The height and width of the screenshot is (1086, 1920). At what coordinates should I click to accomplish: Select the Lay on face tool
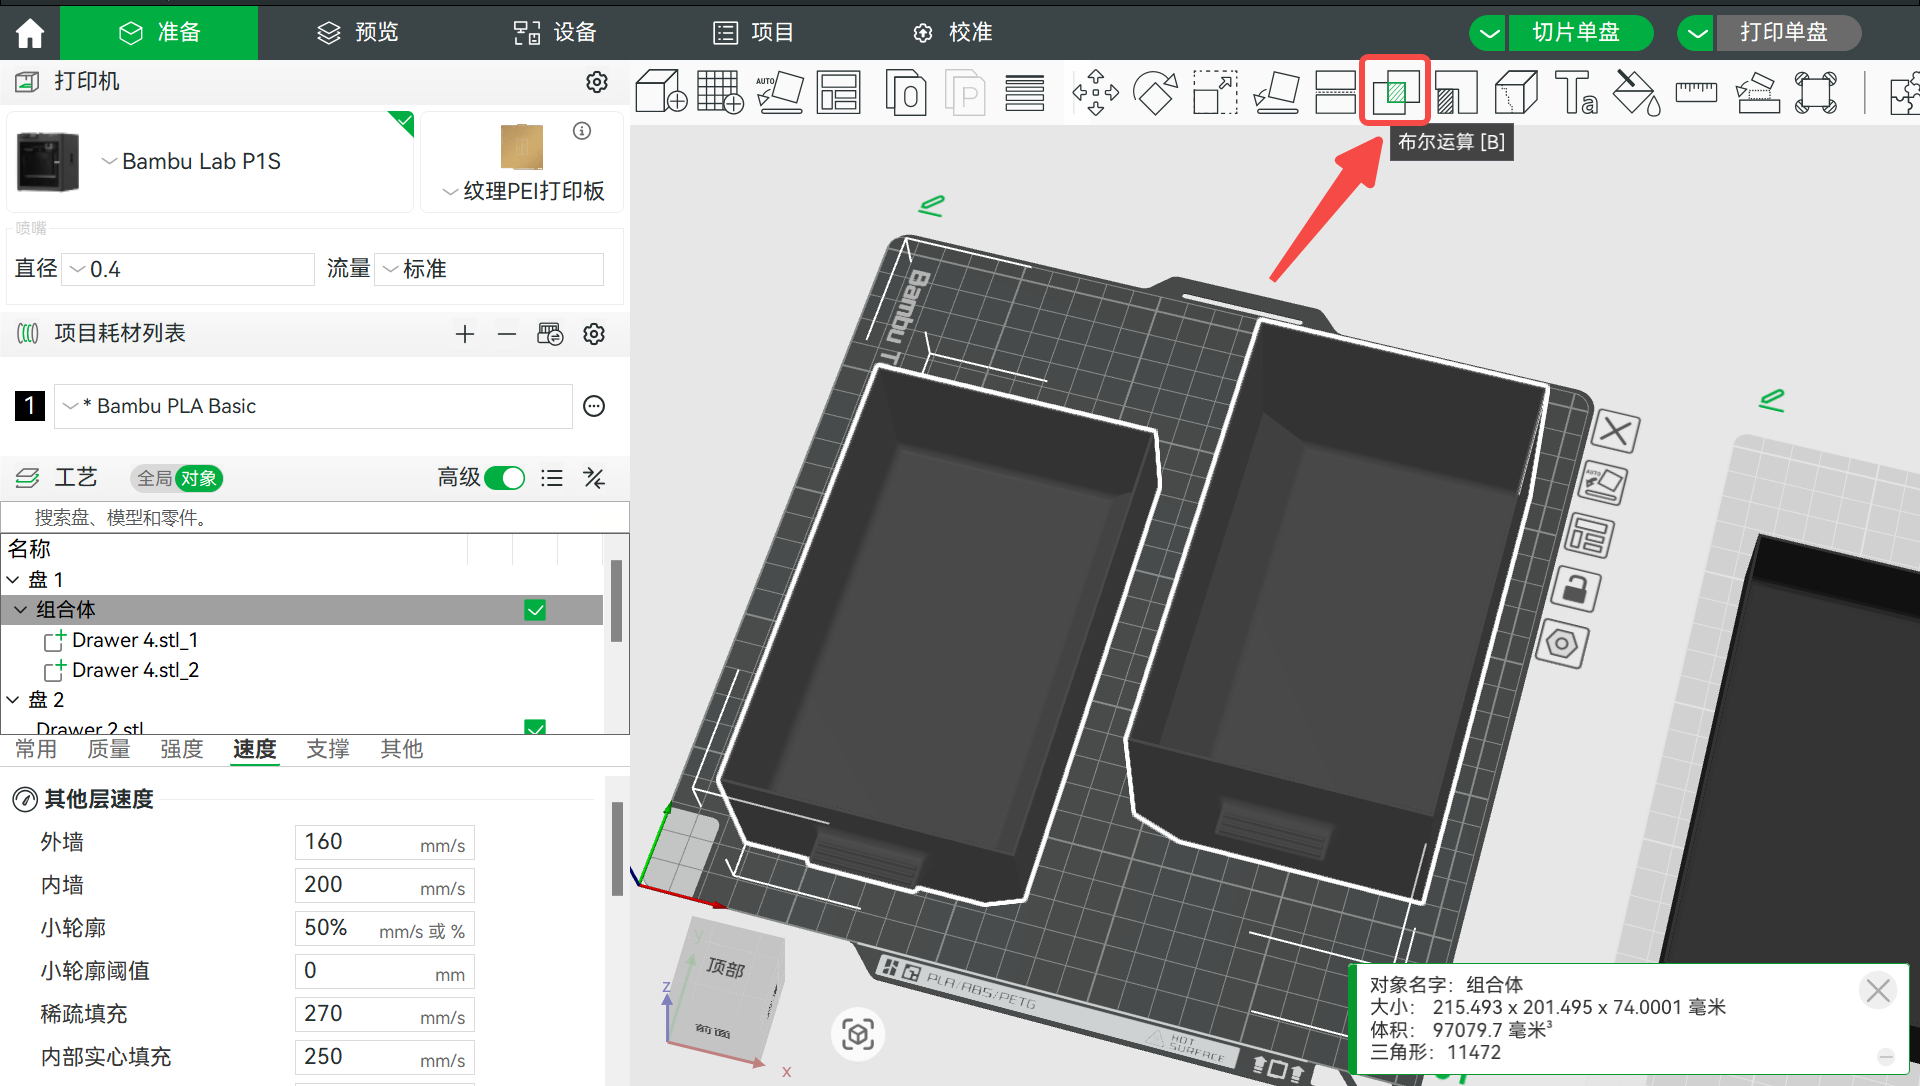tap(1276, 92)
